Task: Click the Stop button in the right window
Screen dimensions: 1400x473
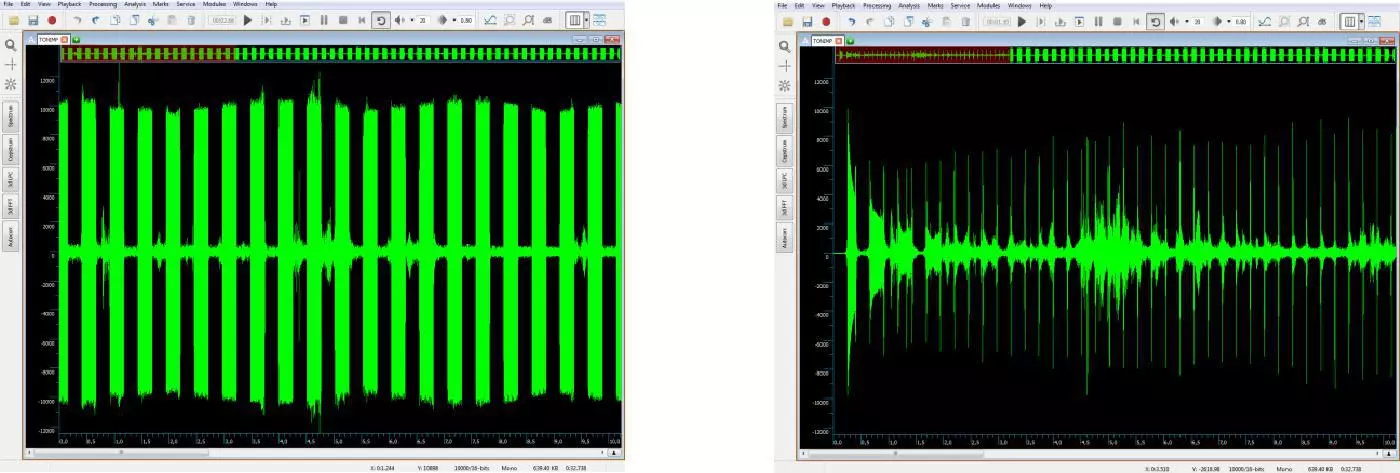Action: pos(1117,21)
